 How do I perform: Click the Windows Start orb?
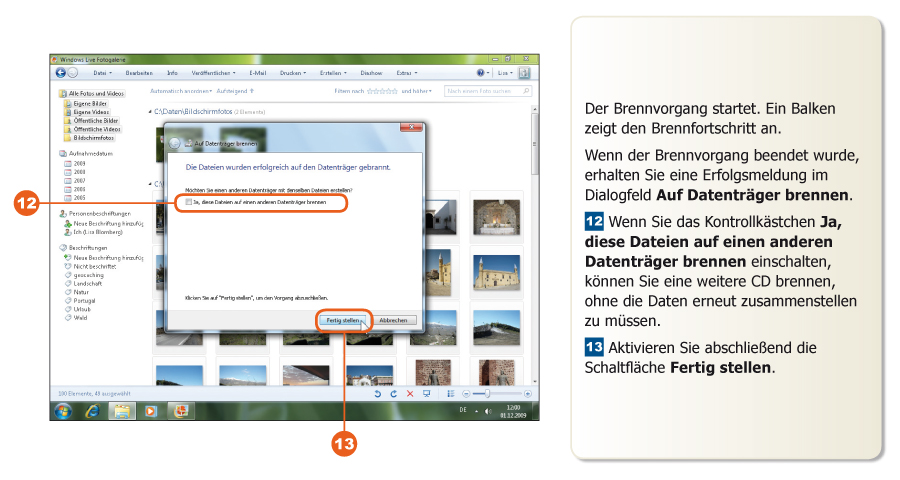point(63,411)
